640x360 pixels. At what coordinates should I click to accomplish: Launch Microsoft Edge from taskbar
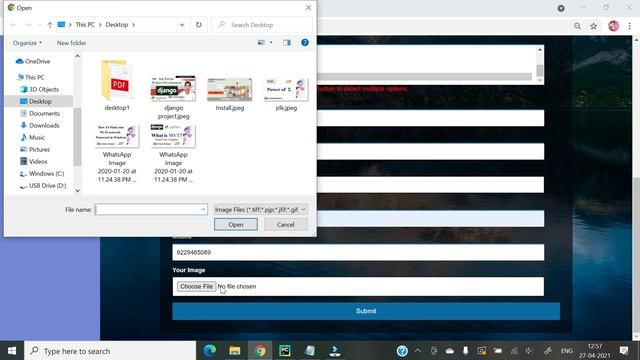210,351
